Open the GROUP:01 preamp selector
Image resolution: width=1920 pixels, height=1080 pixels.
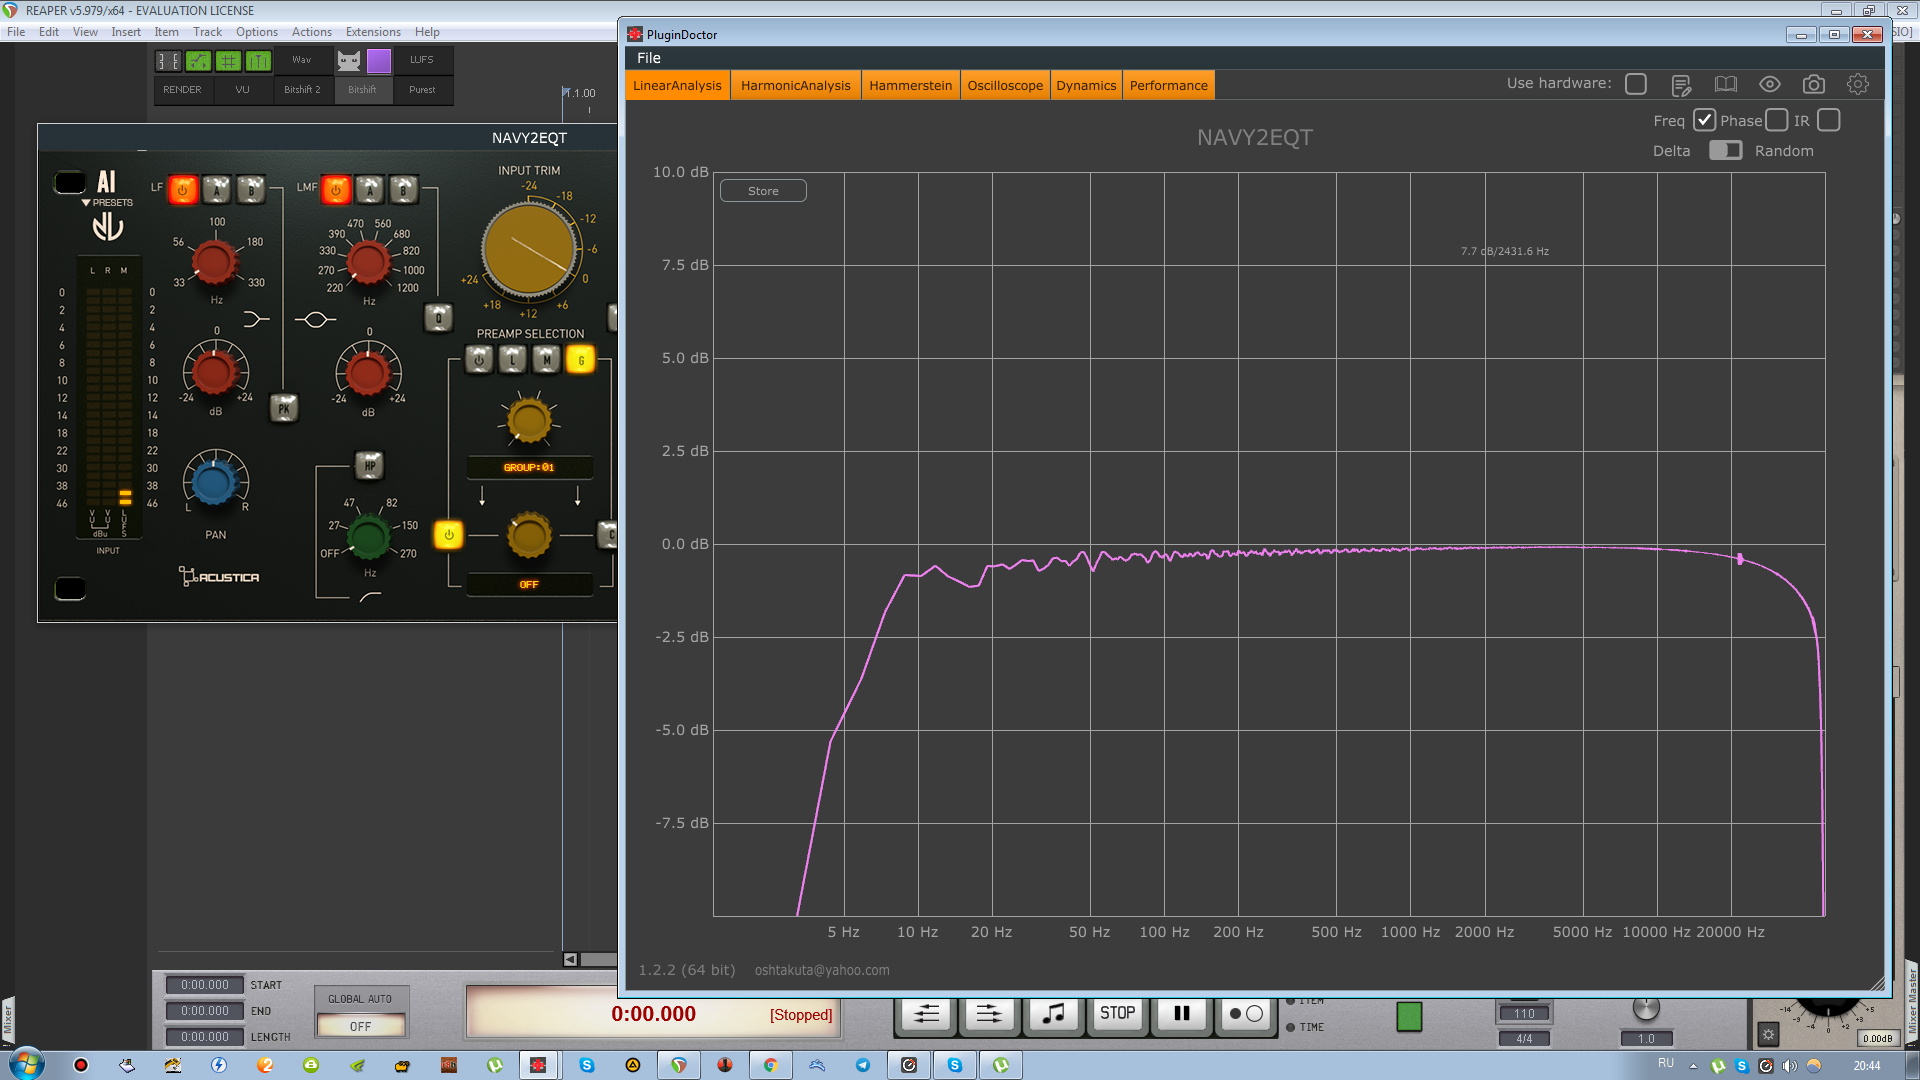pyautogui.click(x=529, y=467)
